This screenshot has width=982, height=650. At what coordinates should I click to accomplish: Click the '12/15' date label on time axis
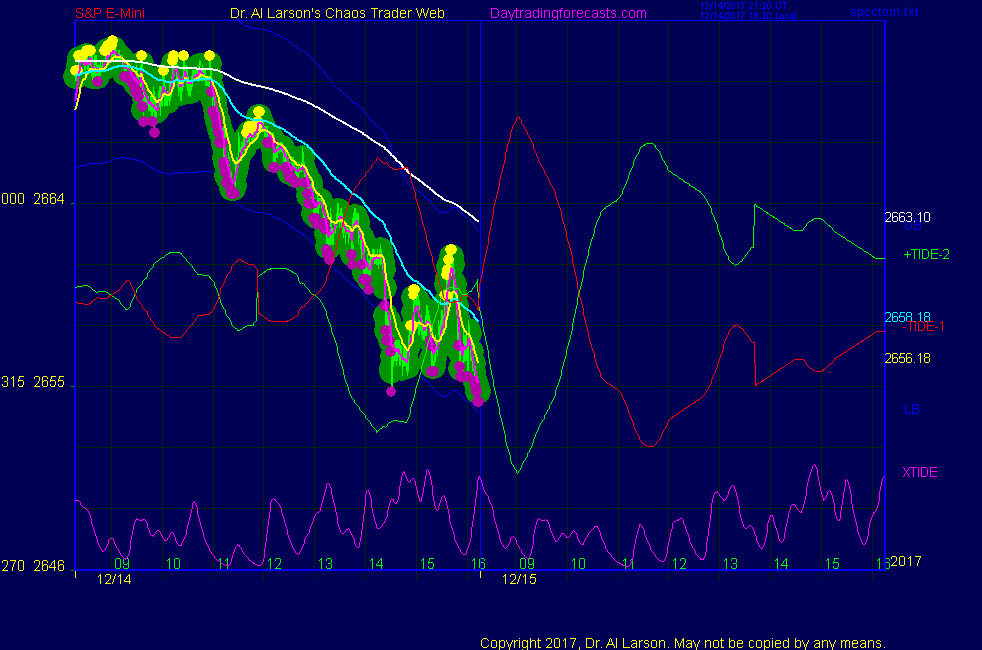(x=519, y=579)
